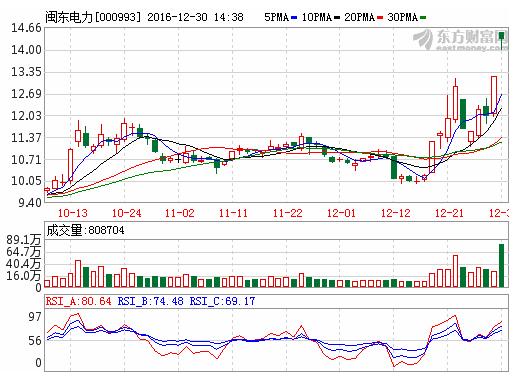Click the large green candlestick near 12-12
518x383 pixels.
point(394,167)
